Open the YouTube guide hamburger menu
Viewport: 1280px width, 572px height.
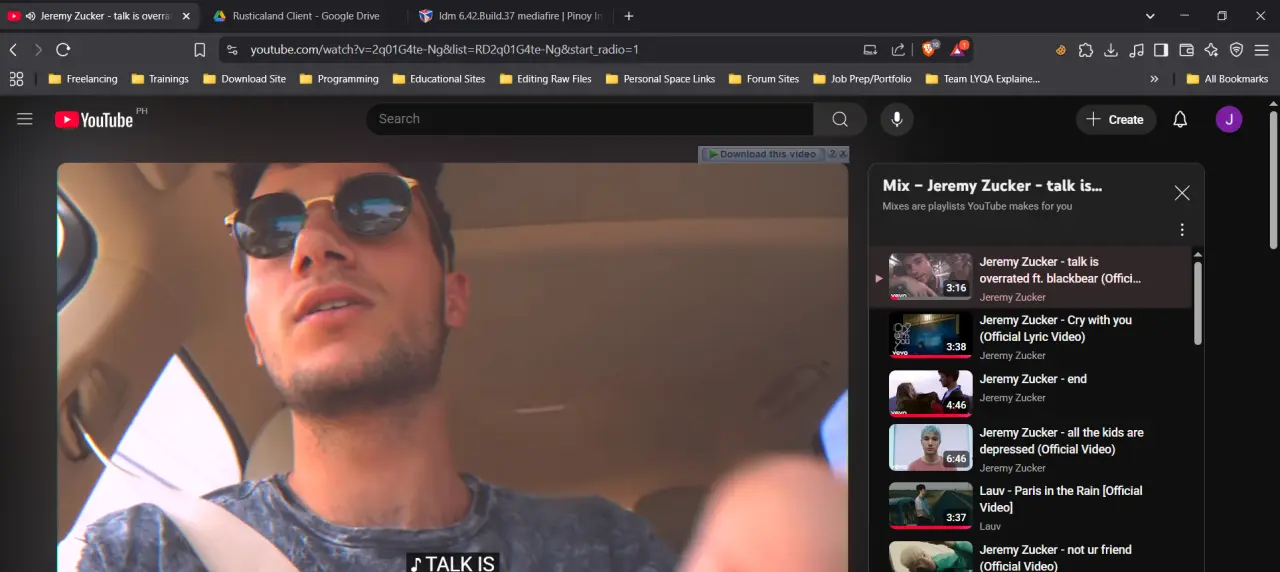[25, 119]
